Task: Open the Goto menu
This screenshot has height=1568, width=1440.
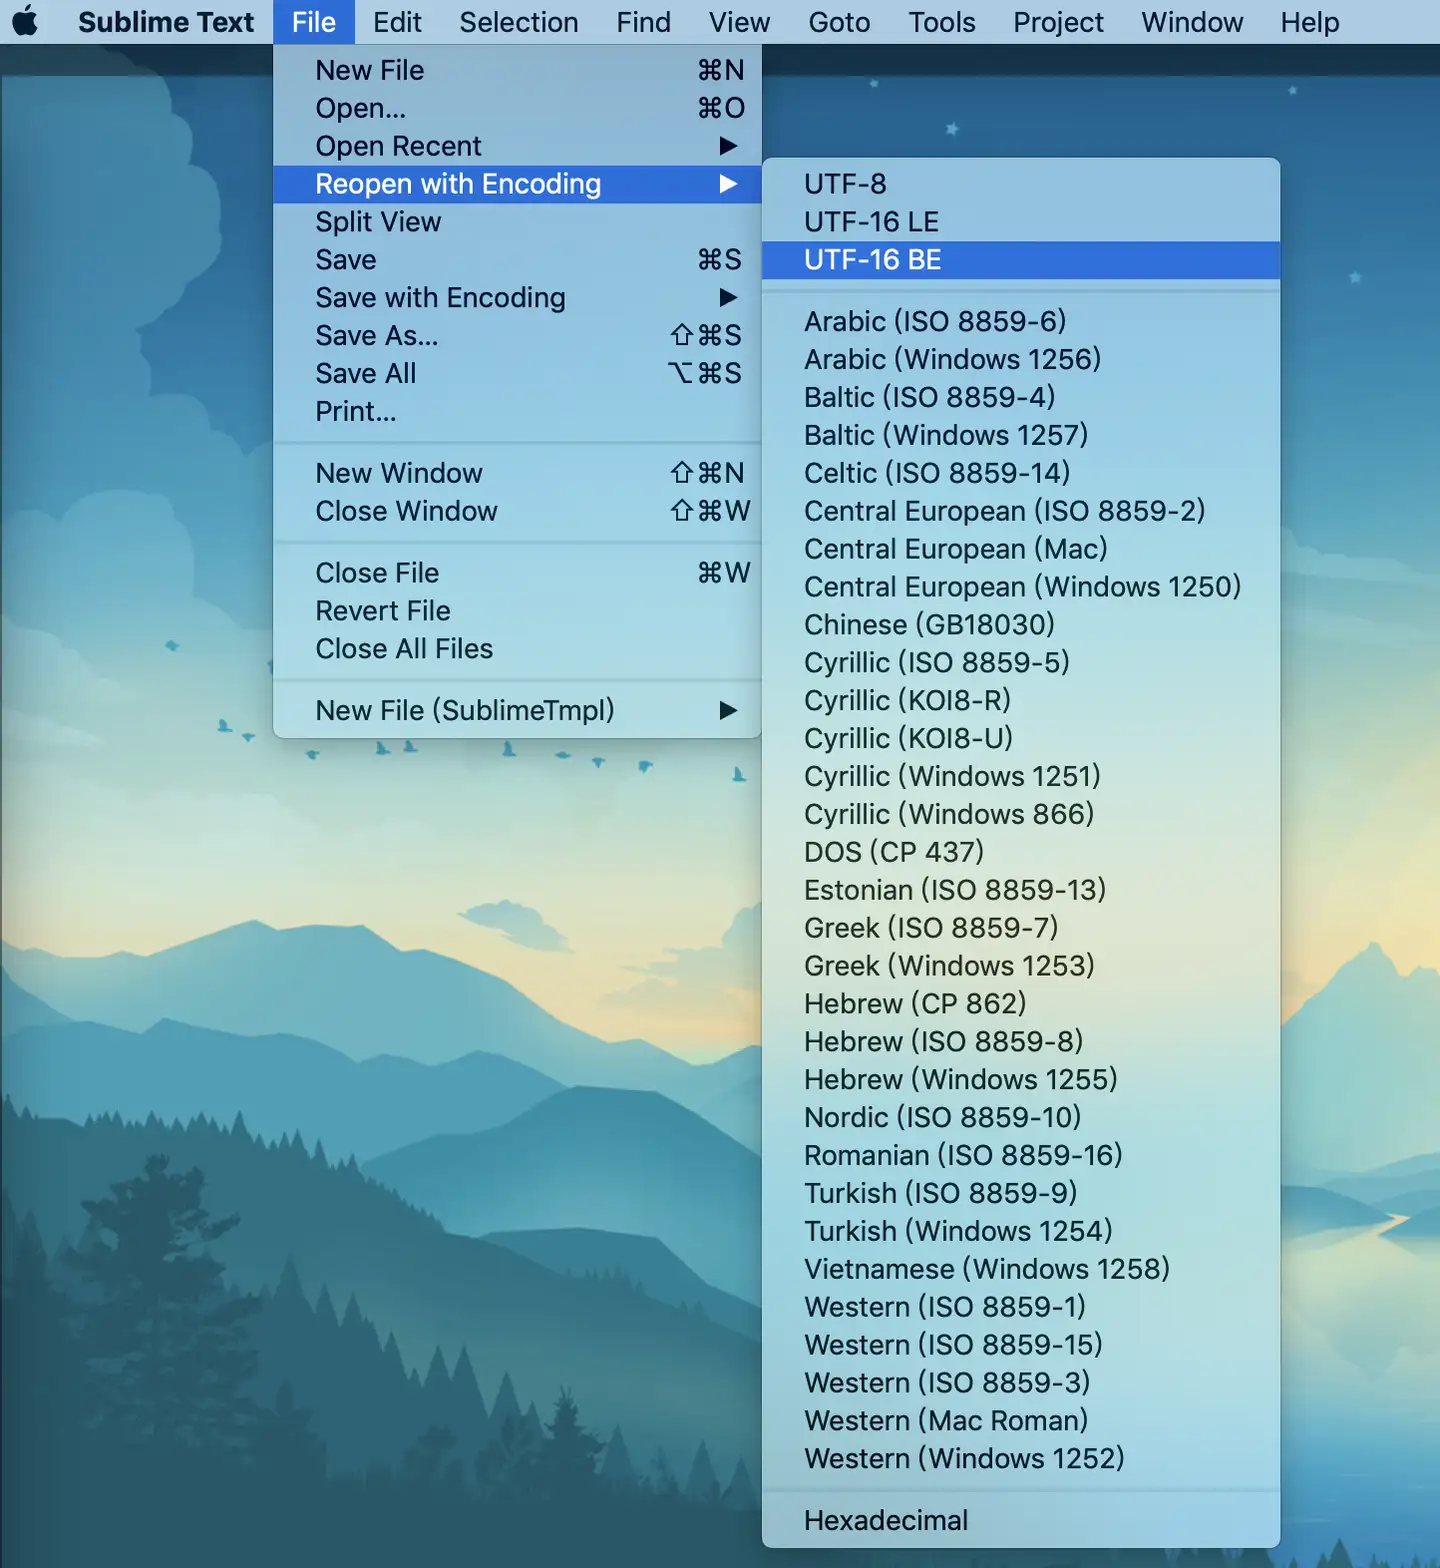Action: (839, 21)
